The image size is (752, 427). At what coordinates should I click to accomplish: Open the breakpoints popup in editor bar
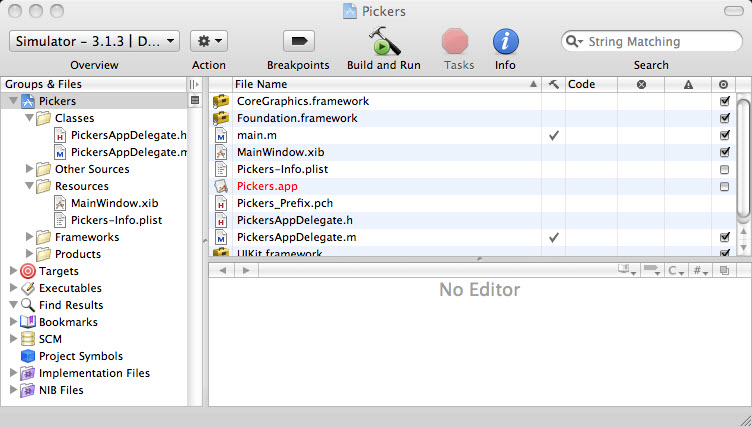[652, 271]
